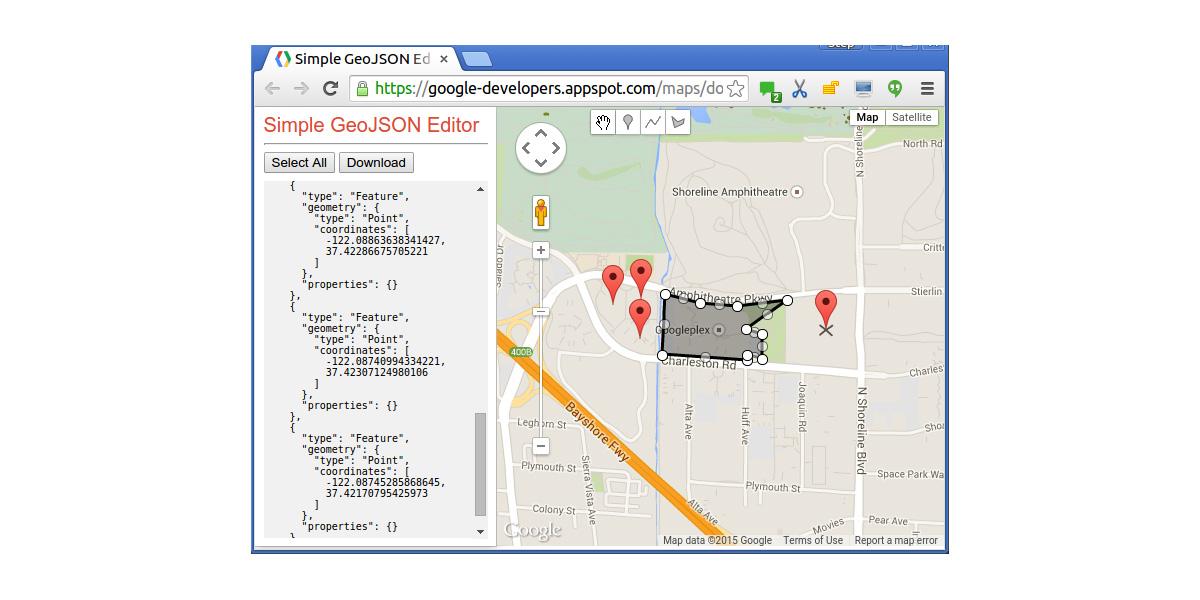The height and width of the screenshot is (600, 1200).
Task: Click coordinate value 37.42170795425973
Action: click(377, 493)
